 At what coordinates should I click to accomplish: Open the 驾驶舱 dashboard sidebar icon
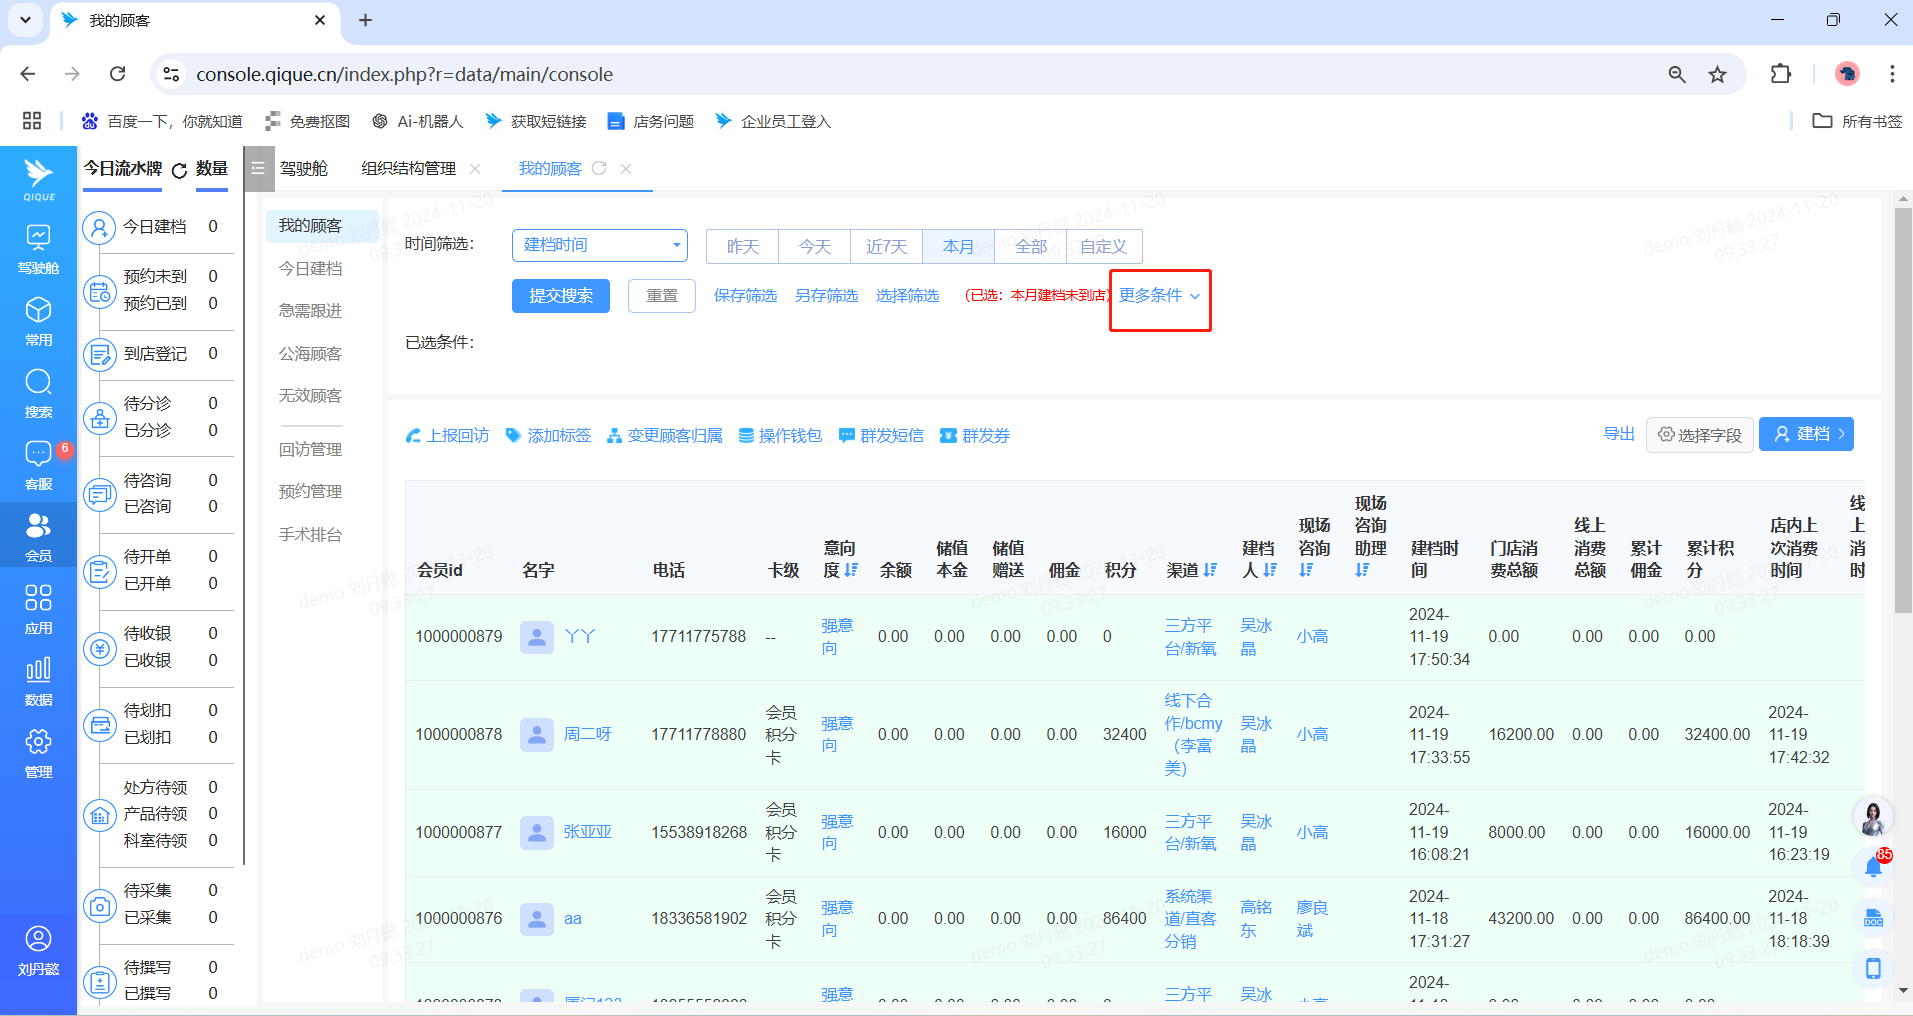[38, 238]
